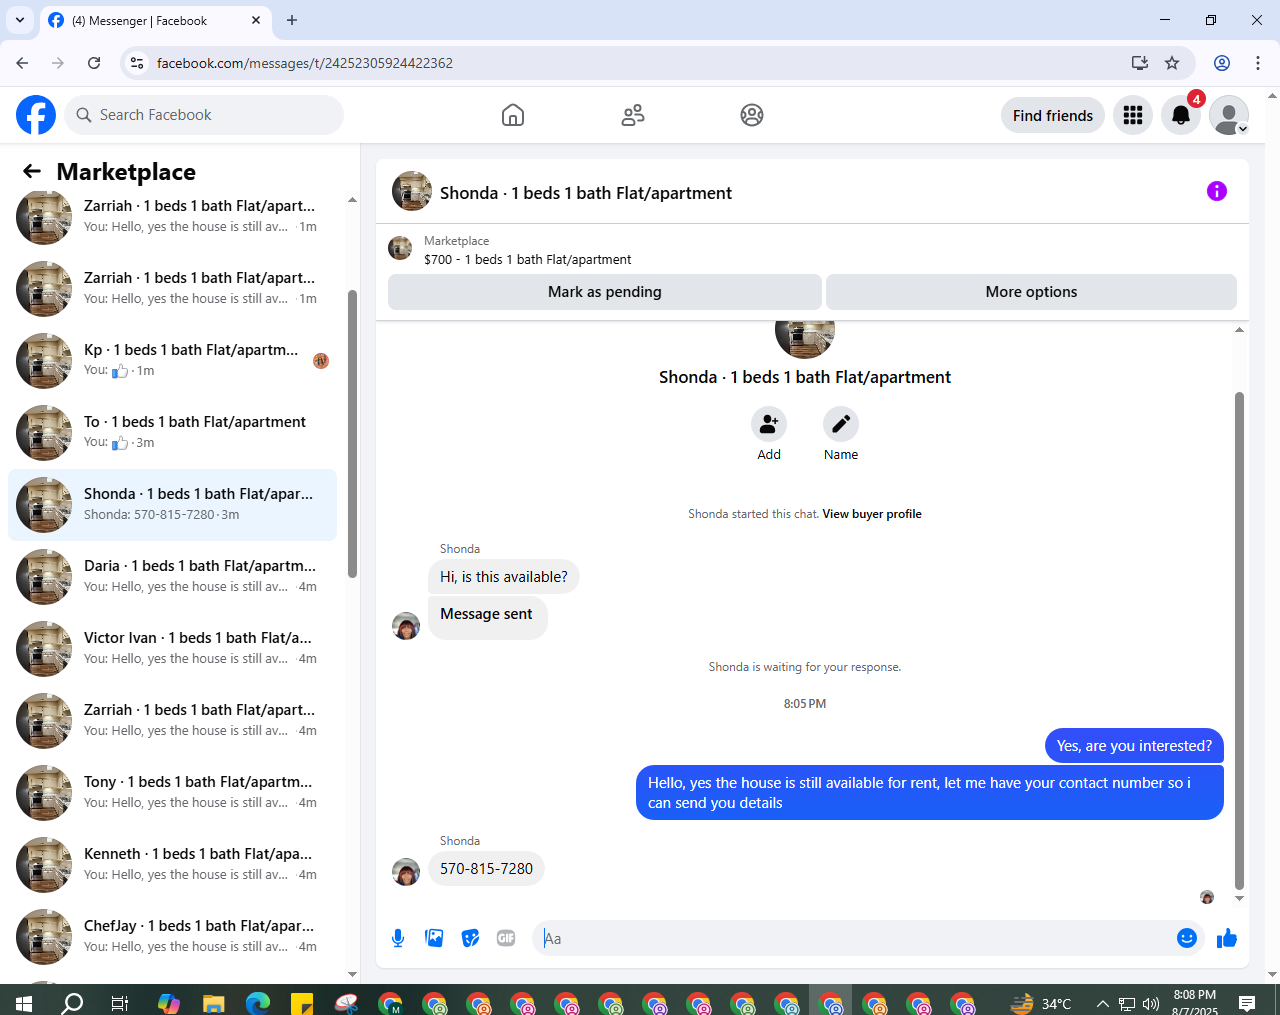Open the account avatar dropdown
The height and width of the screenshot is (1015, 1280).
[x=1229, y=115]
